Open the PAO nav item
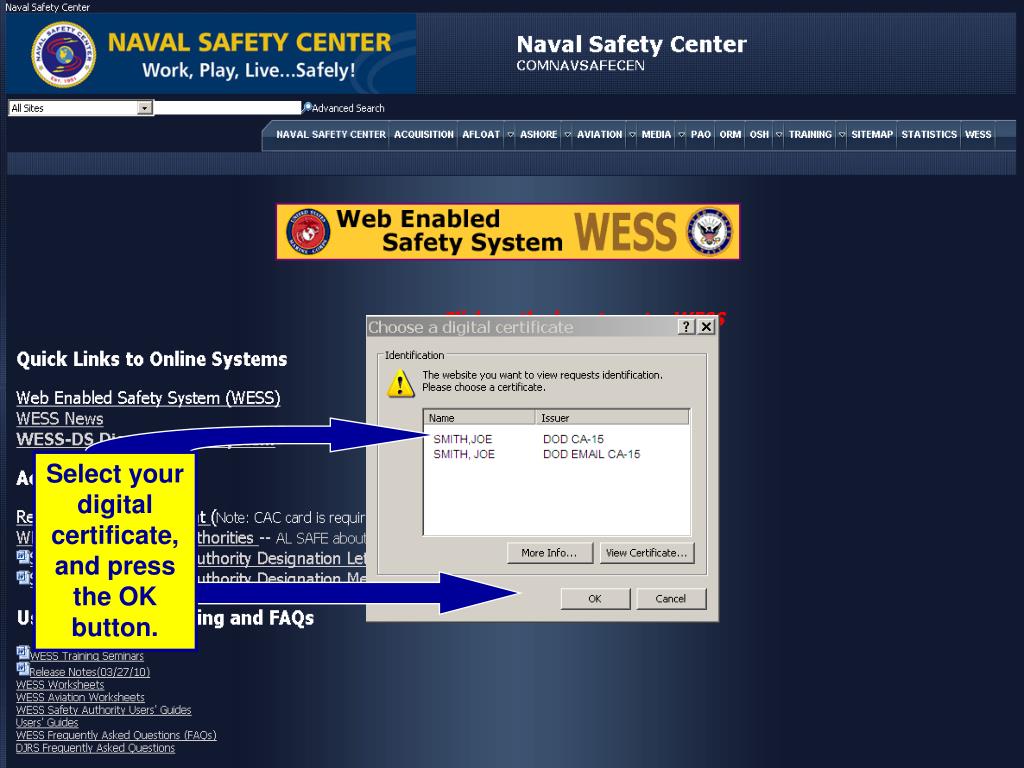The image size is (1024, 768). point(701,135)
